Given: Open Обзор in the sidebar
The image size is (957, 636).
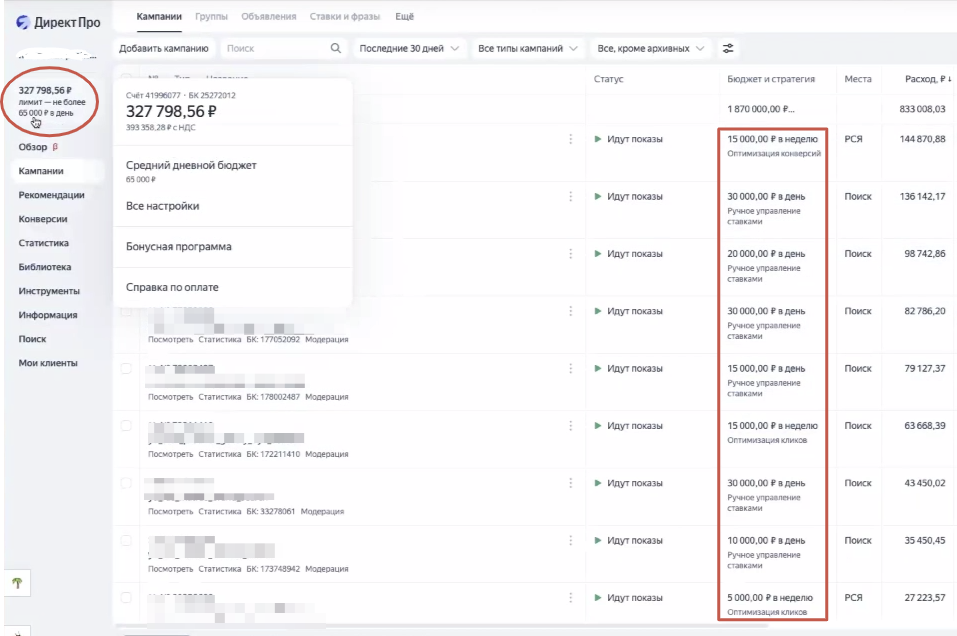Looking at the screenshot, I should [x=33, y=147].
